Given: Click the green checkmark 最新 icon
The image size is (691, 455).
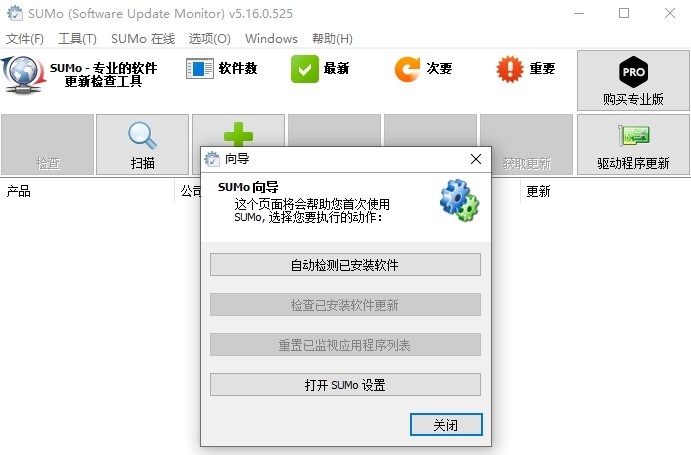Looking at the screenshot, I should tap(305, 69).
